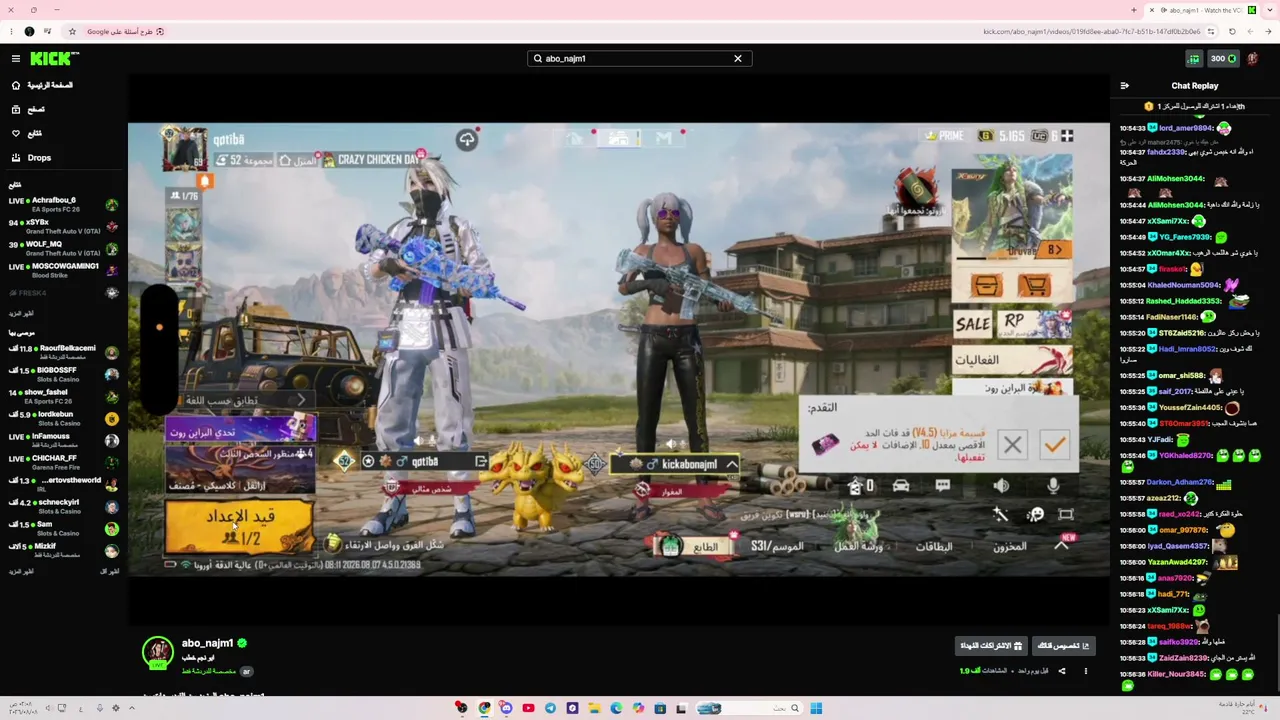Go to the home page sidebar item
This screenshot has height=720, width=1280.
click(40, 85)
